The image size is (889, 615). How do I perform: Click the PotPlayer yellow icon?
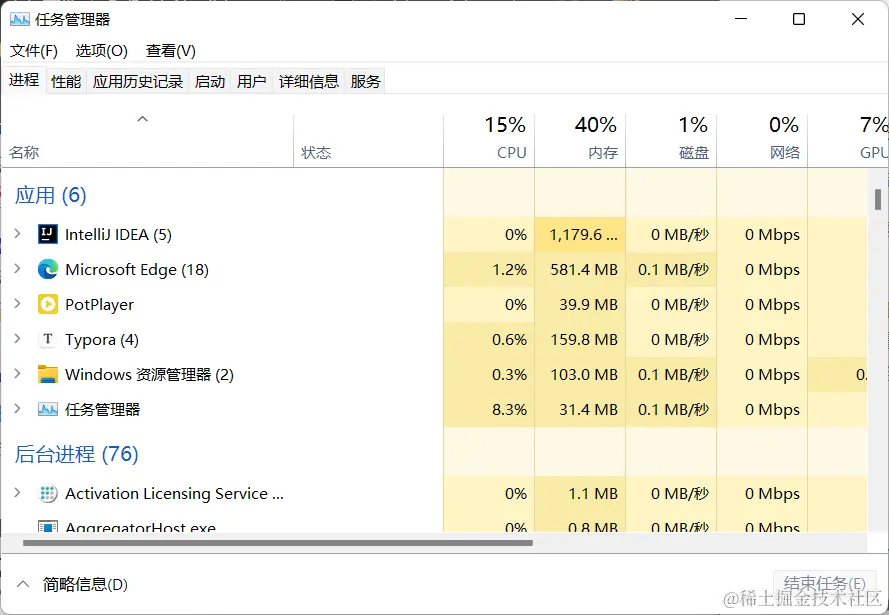[x=48, y=304]
